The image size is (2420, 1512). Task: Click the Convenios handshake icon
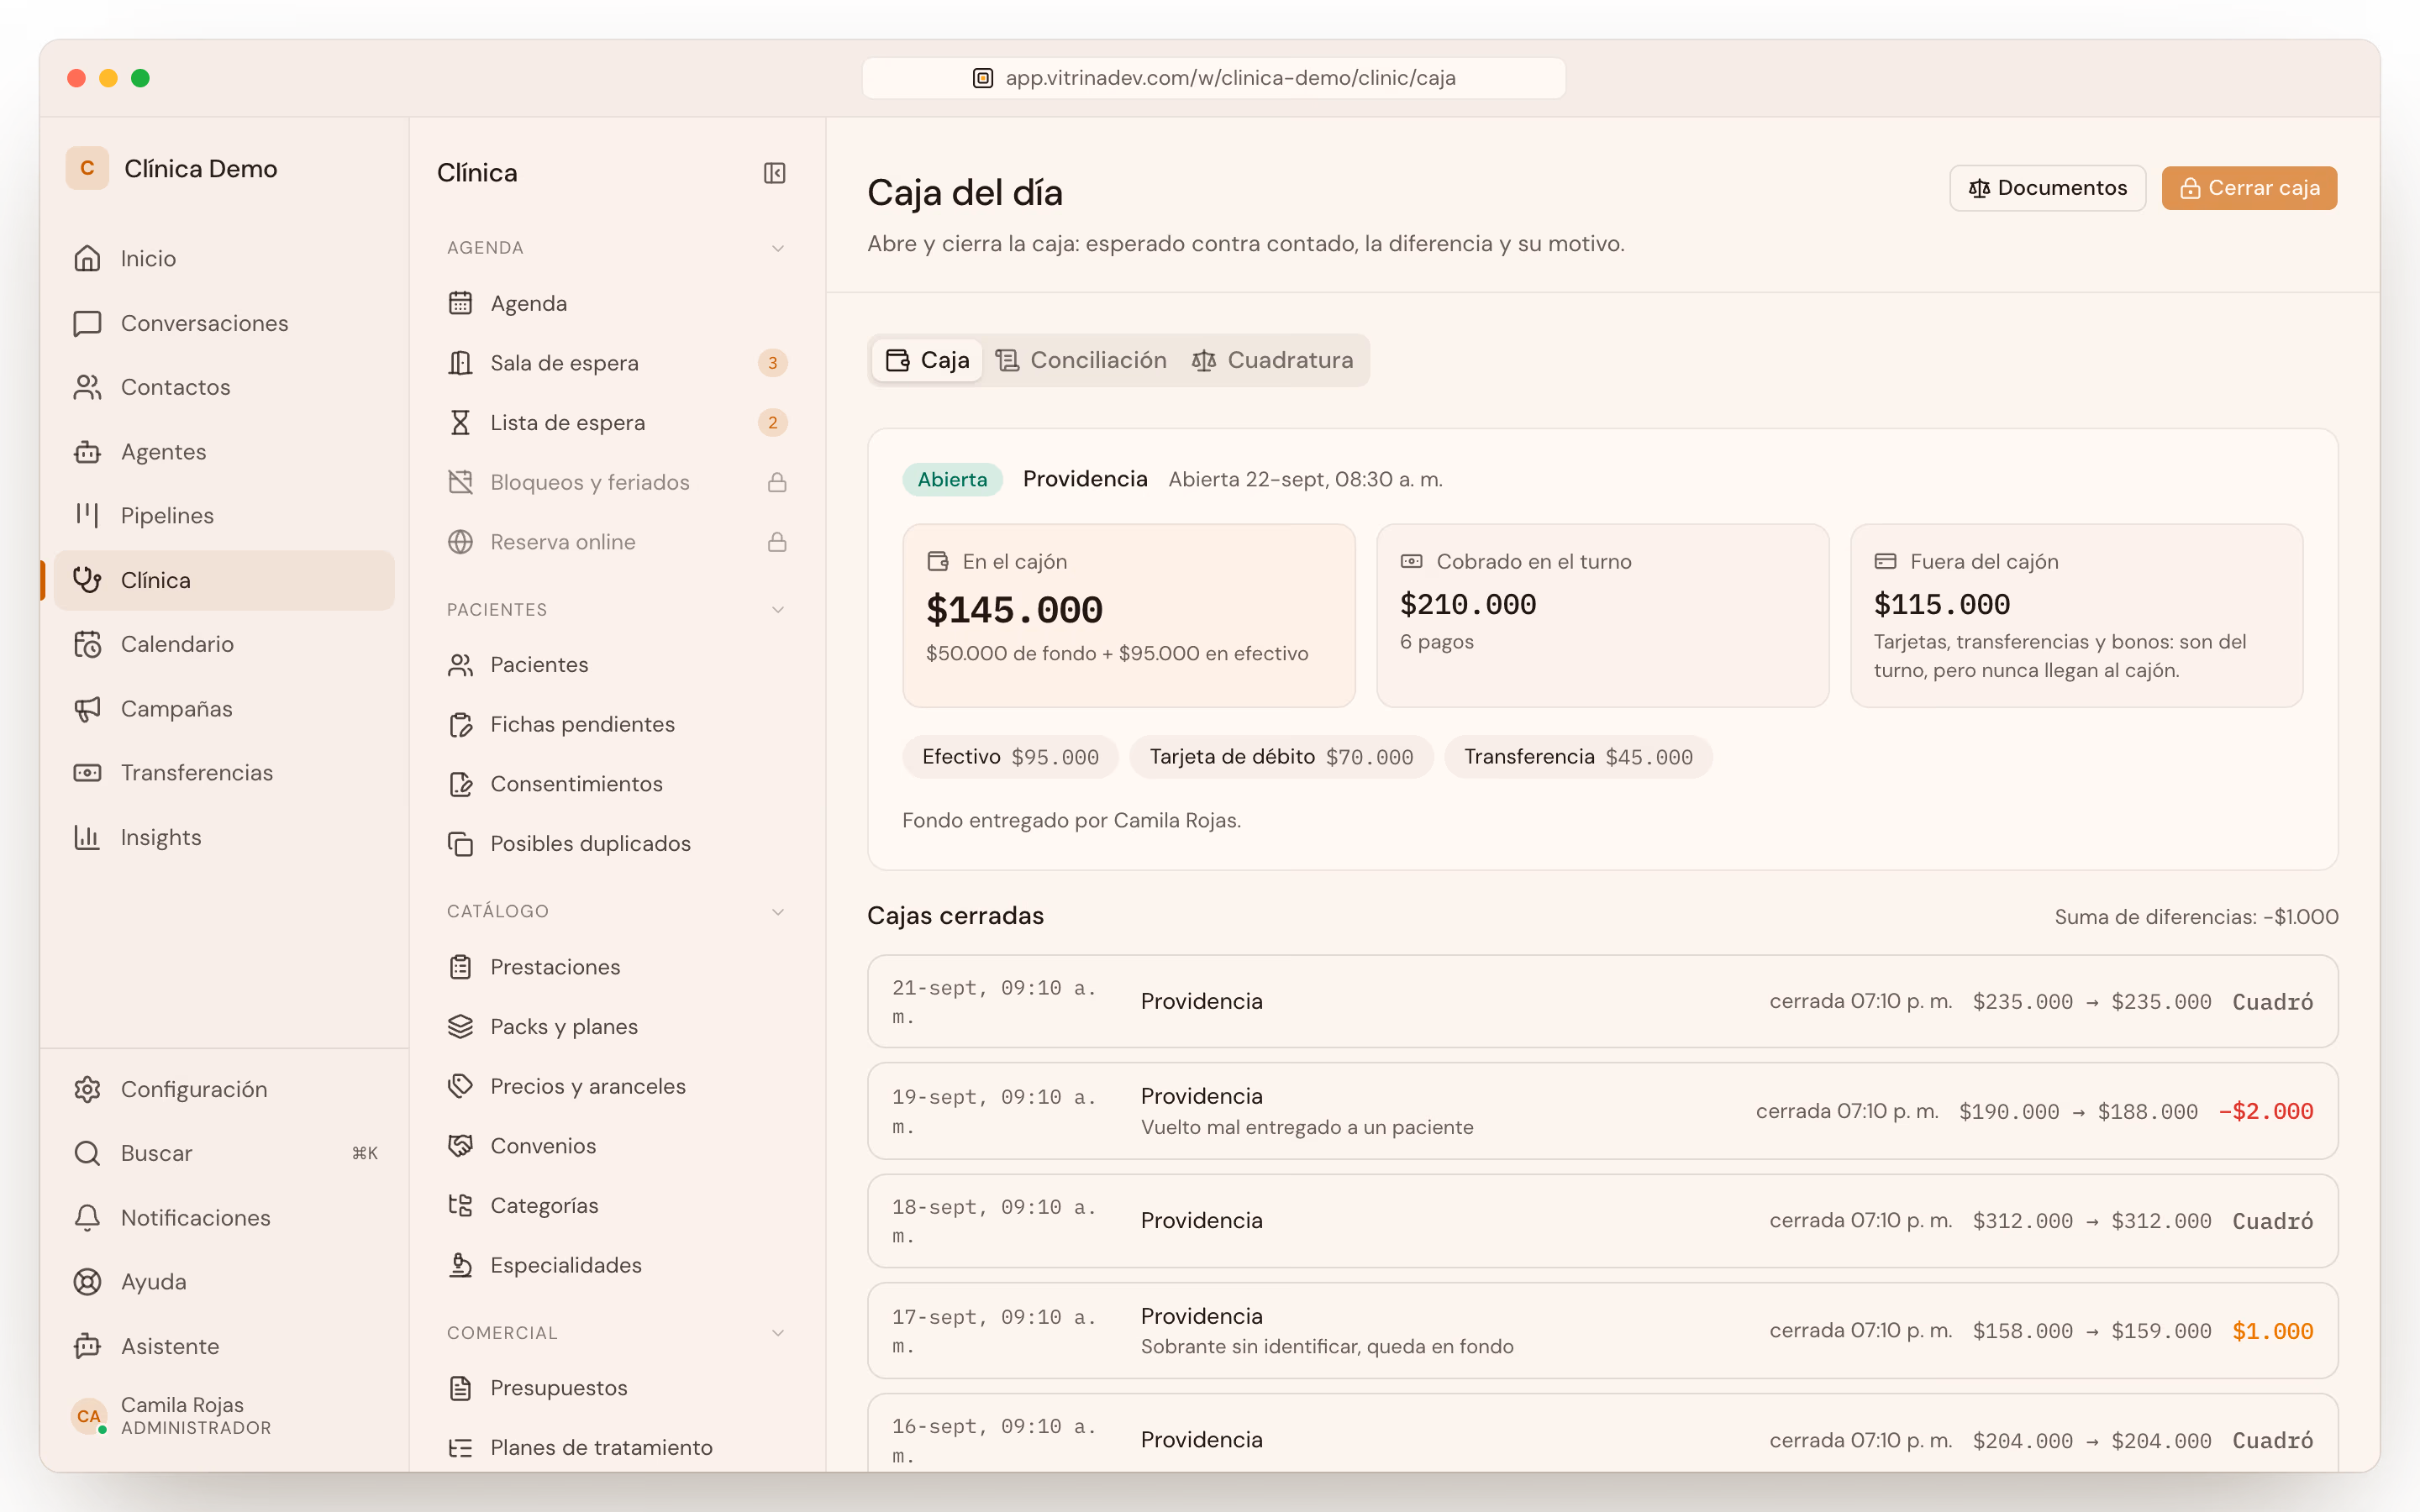click(x=460, y=1146)
